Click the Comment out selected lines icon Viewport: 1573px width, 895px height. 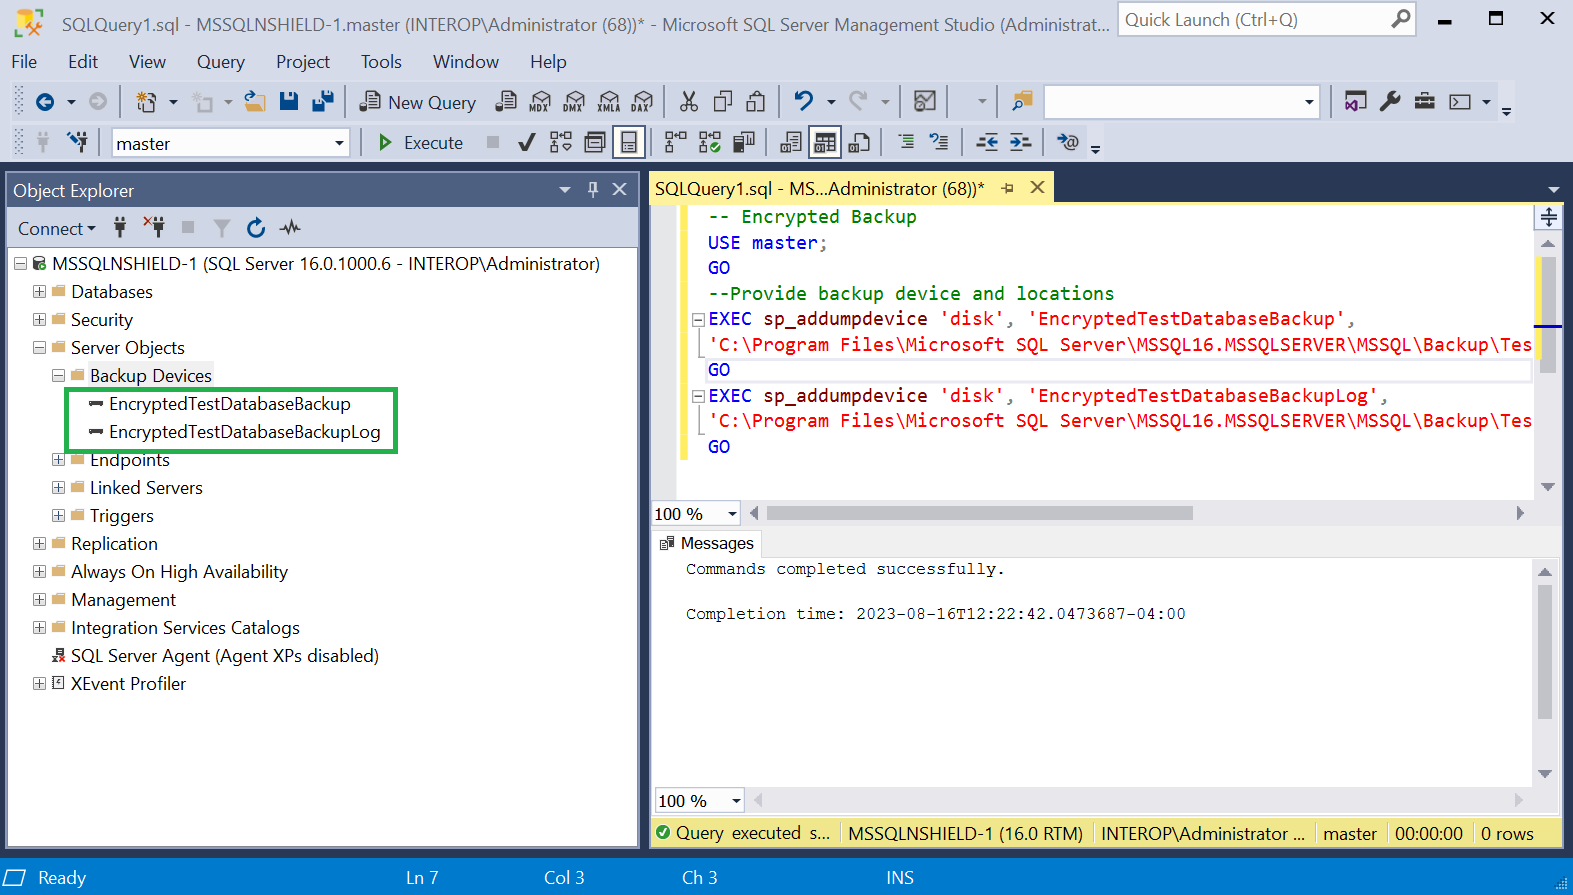[x=906, y=143]
